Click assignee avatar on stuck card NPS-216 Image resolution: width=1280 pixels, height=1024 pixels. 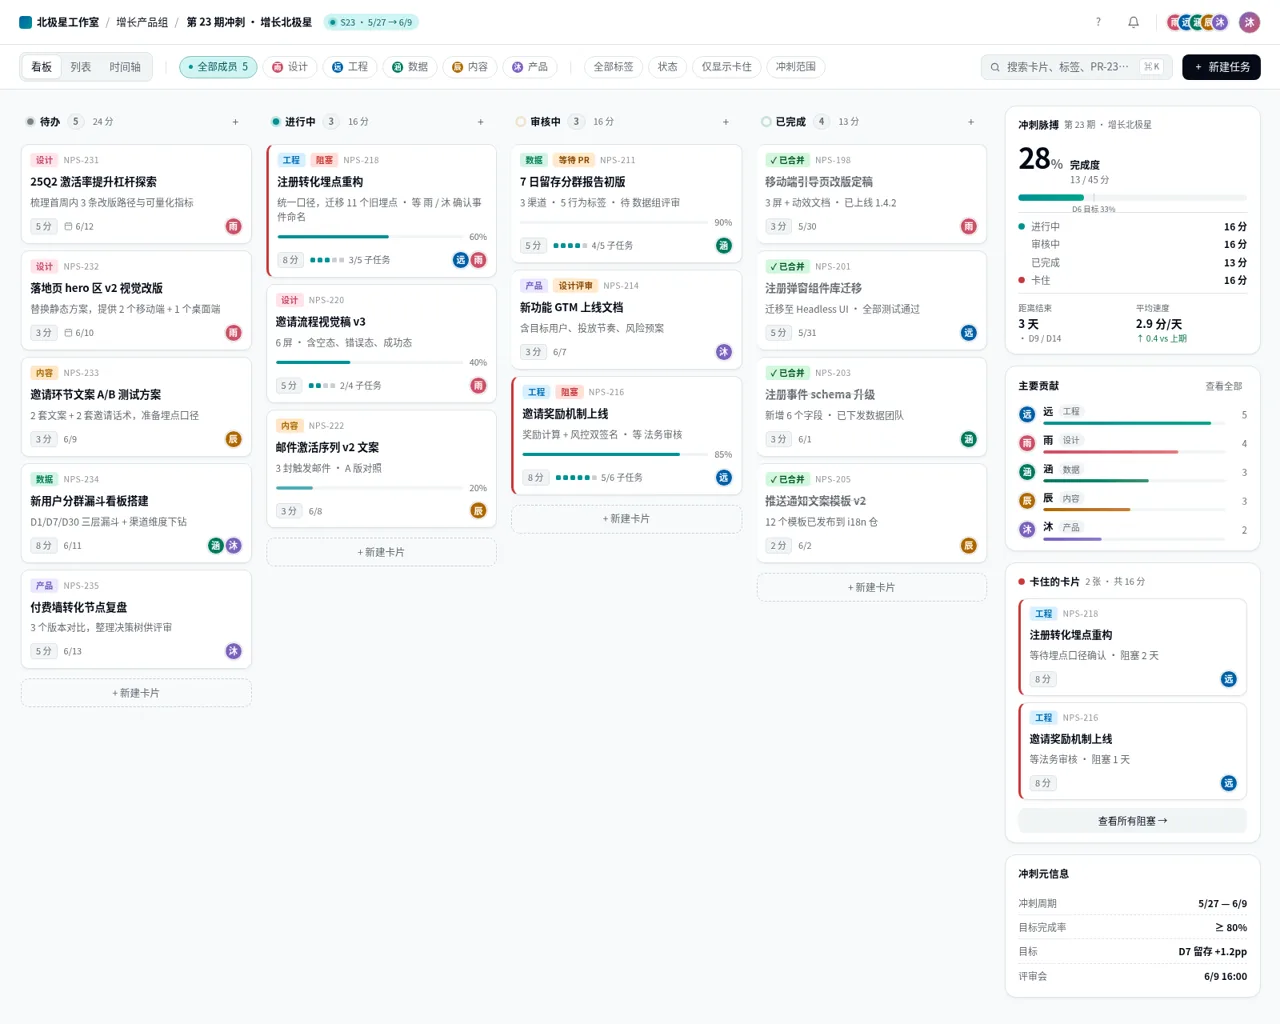click(1228, 783)
